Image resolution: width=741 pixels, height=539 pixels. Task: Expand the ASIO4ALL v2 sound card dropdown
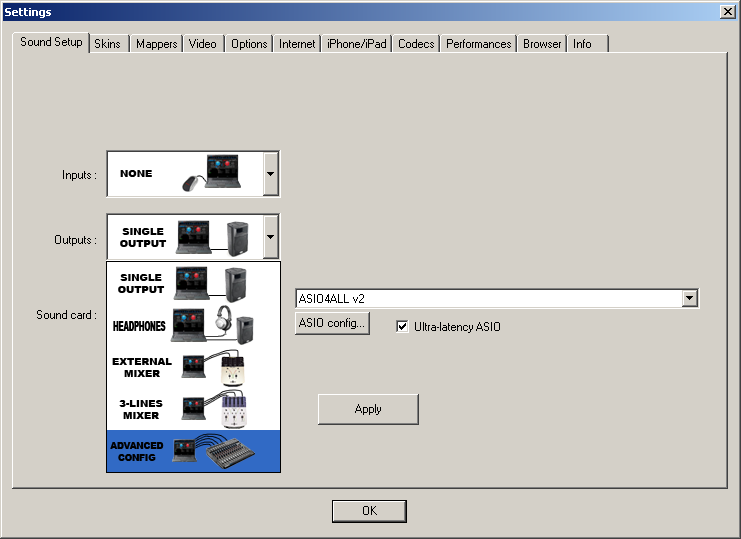689,298
